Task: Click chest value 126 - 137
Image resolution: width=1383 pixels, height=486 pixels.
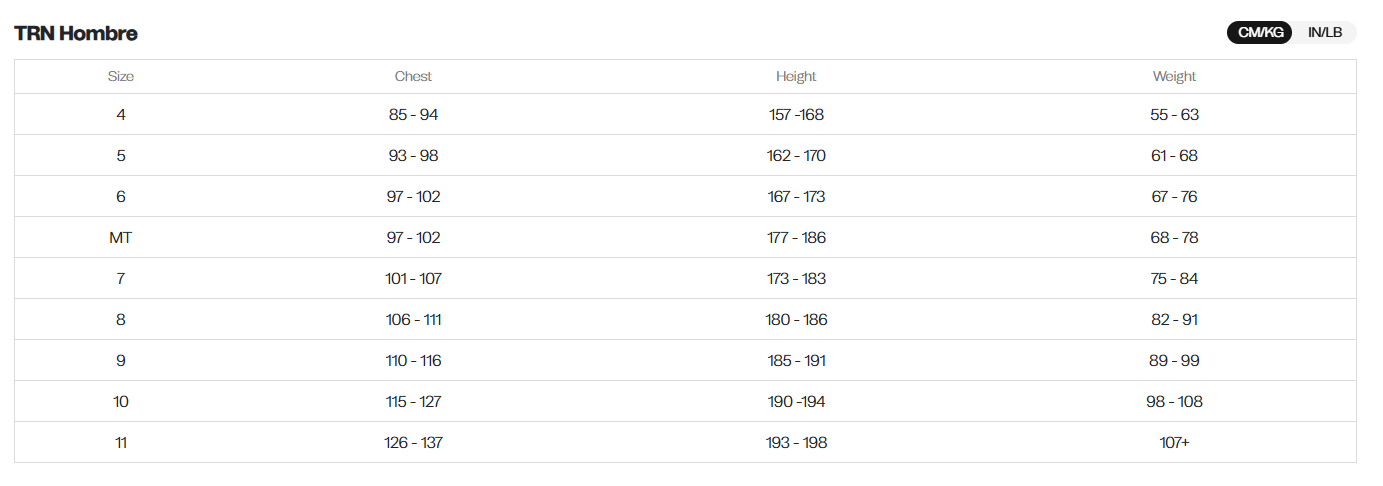Action: 413,443
